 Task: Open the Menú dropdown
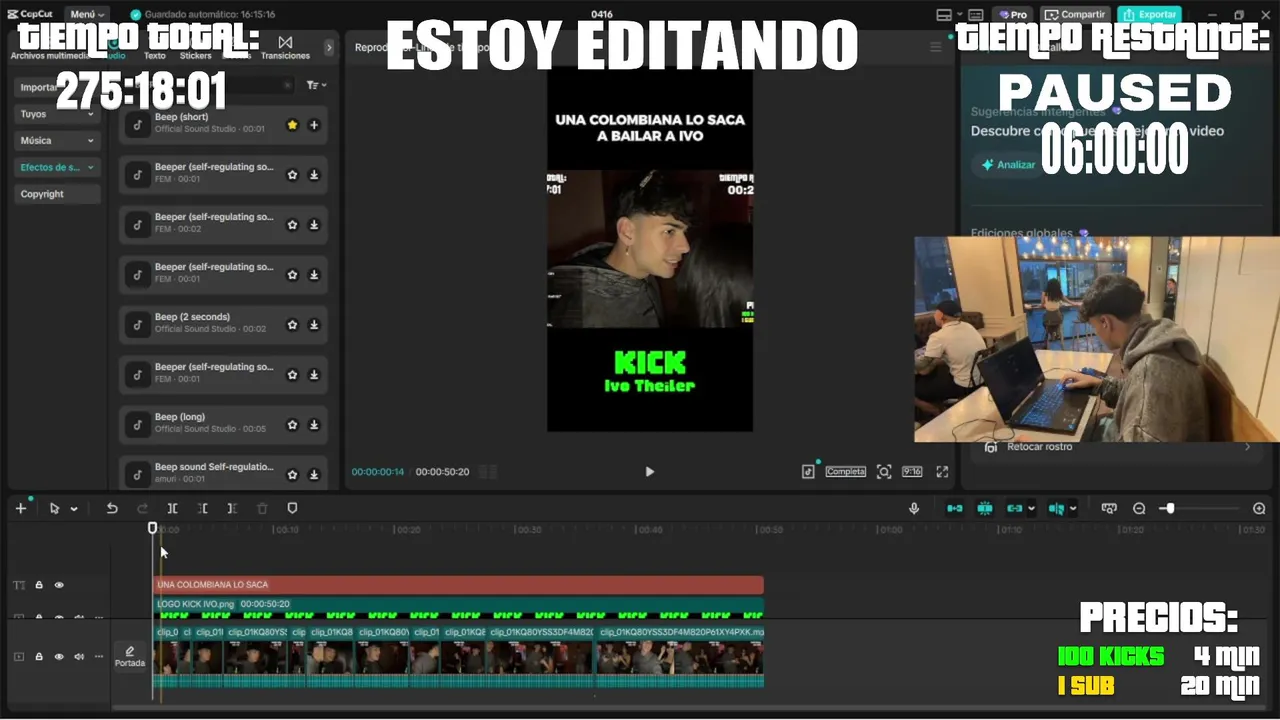pyautogui.click(x=88, y=15)
